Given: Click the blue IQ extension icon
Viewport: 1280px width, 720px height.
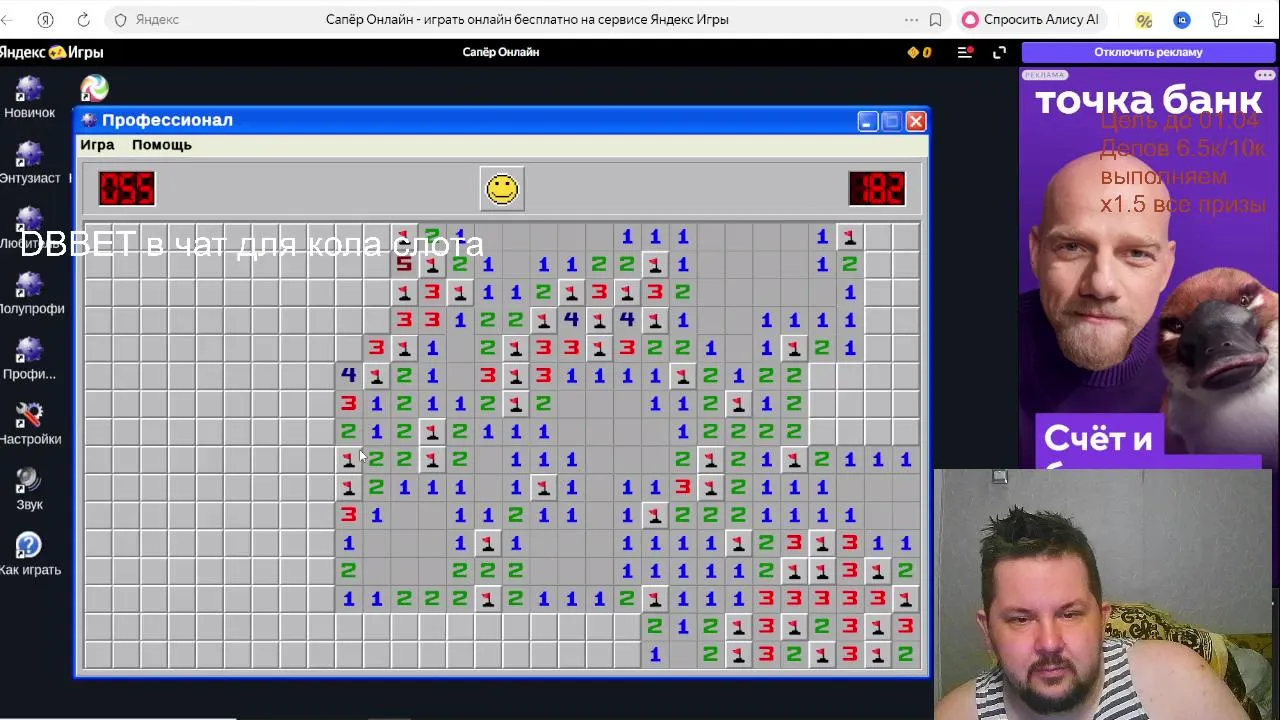Looking at the screenshot, I should point(1182,19).
